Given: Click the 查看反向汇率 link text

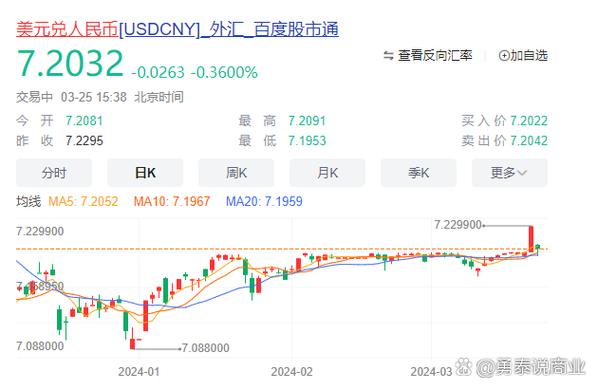Looking at the screenshot, I should [x=435, y=56].
